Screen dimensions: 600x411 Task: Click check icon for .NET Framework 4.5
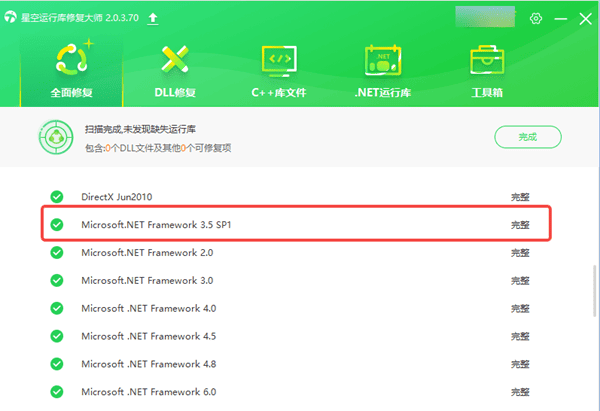click(x=57, y=336)
